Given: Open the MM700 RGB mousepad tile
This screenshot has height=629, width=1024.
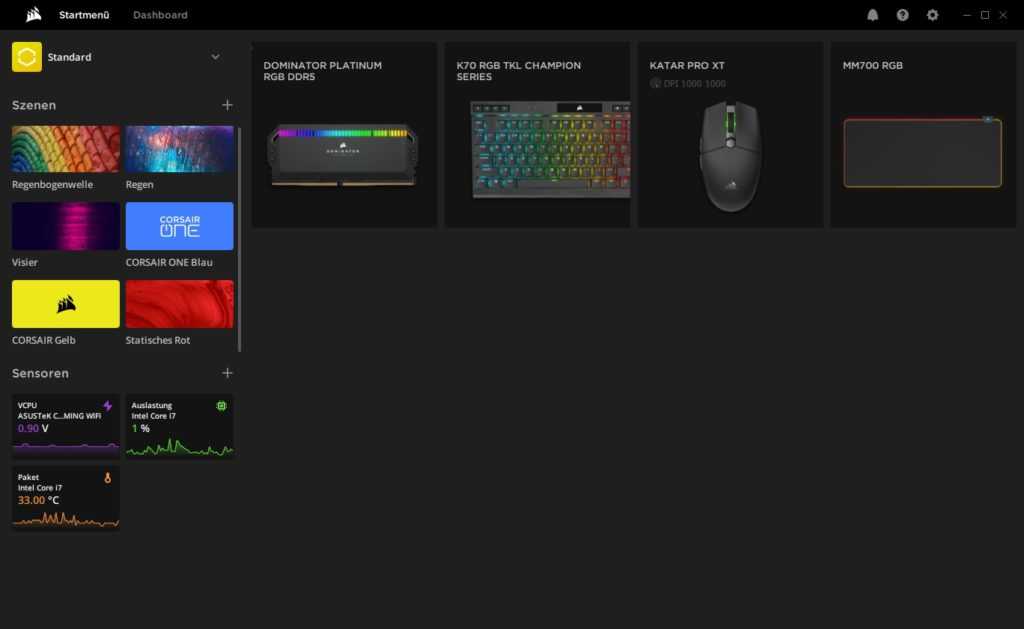Looking at the screenshot, I should tap(922, 135).
